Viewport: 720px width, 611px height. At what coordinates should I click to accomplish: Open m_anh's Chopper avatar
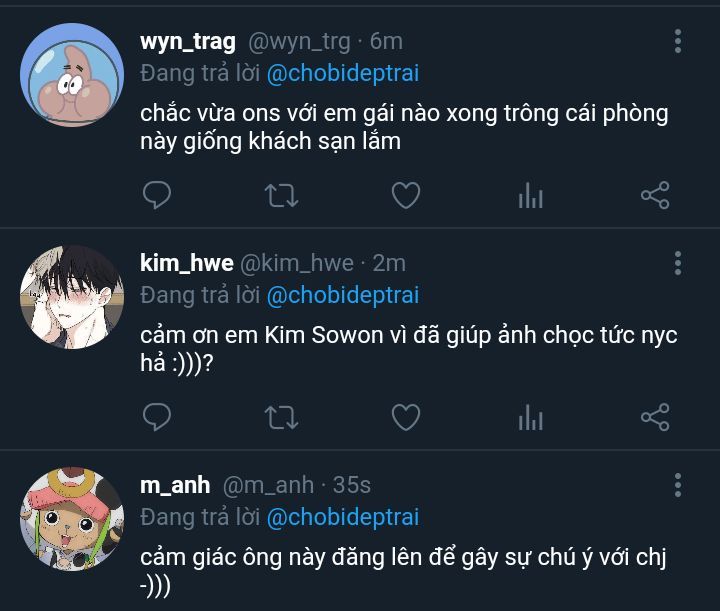tap(72, 519)
